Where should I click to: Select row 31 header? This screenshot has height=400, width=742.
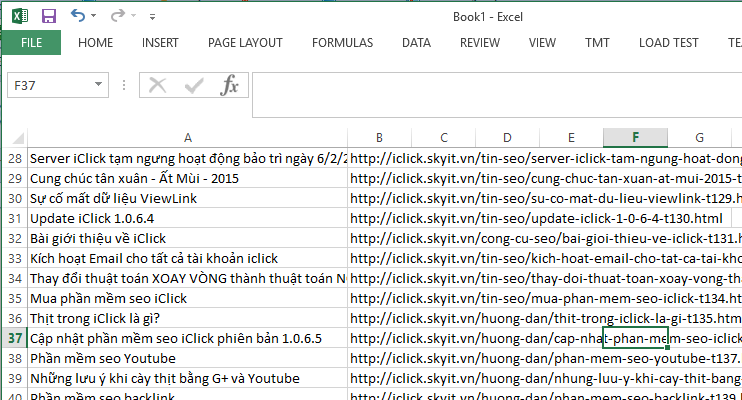[x=15, y=218]
